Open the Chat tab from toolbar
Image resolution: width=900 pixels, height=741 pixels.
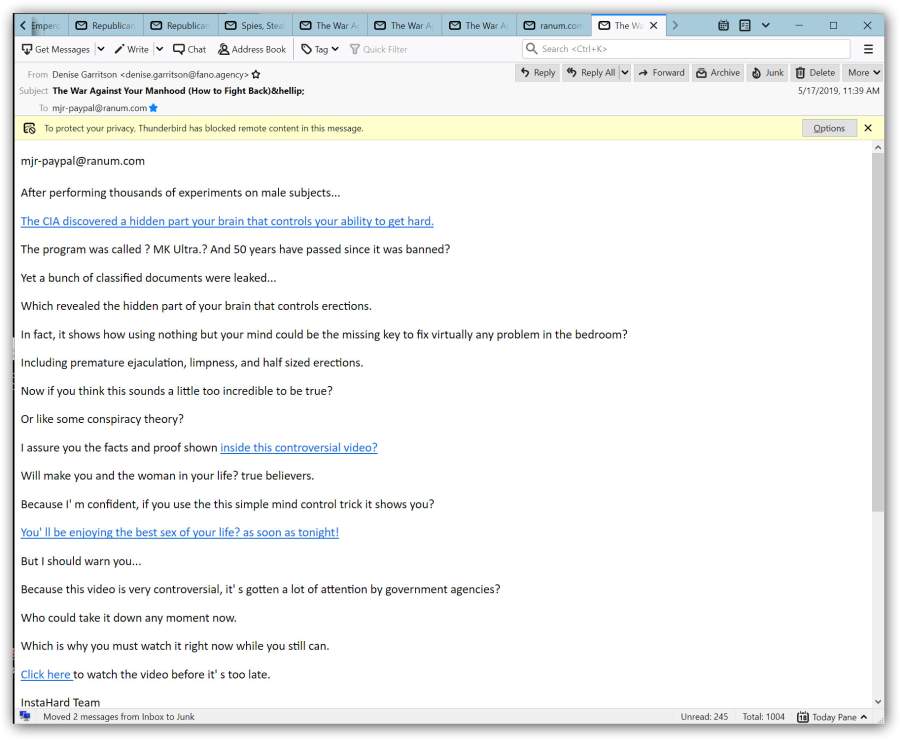189,49
